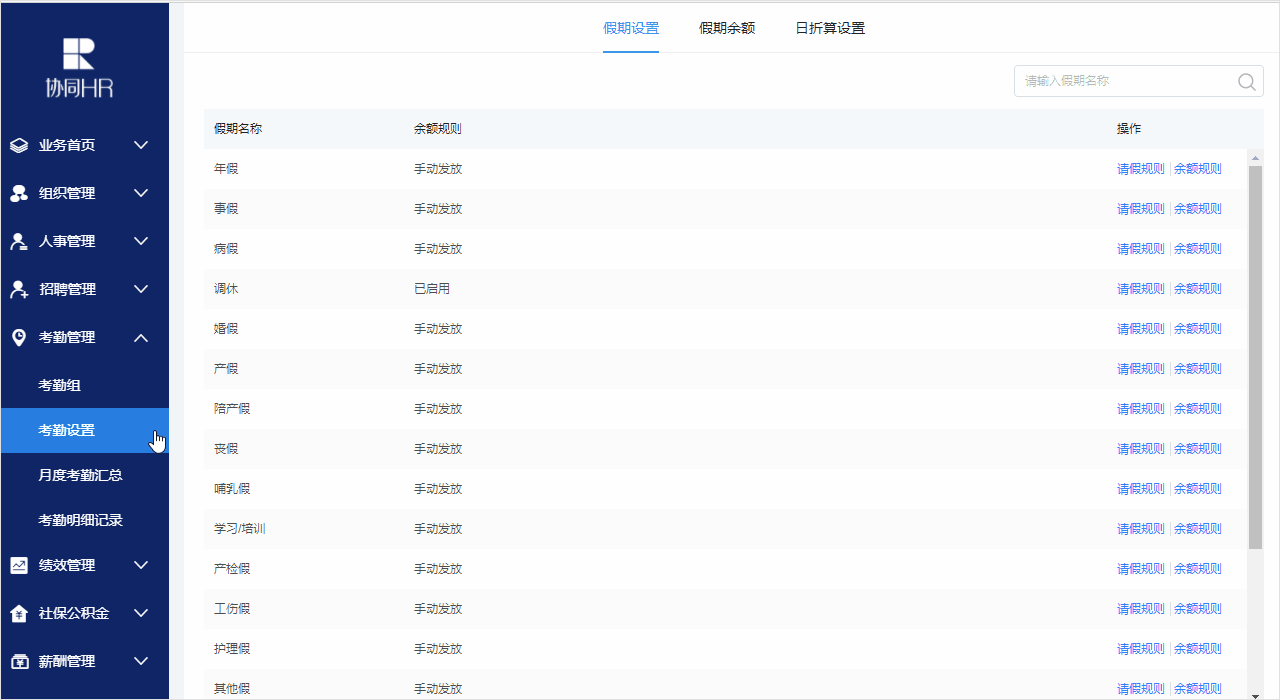Collapse the 考勤管理 menu chevron
Screen dimensions: 1280x700
point(141,337)
